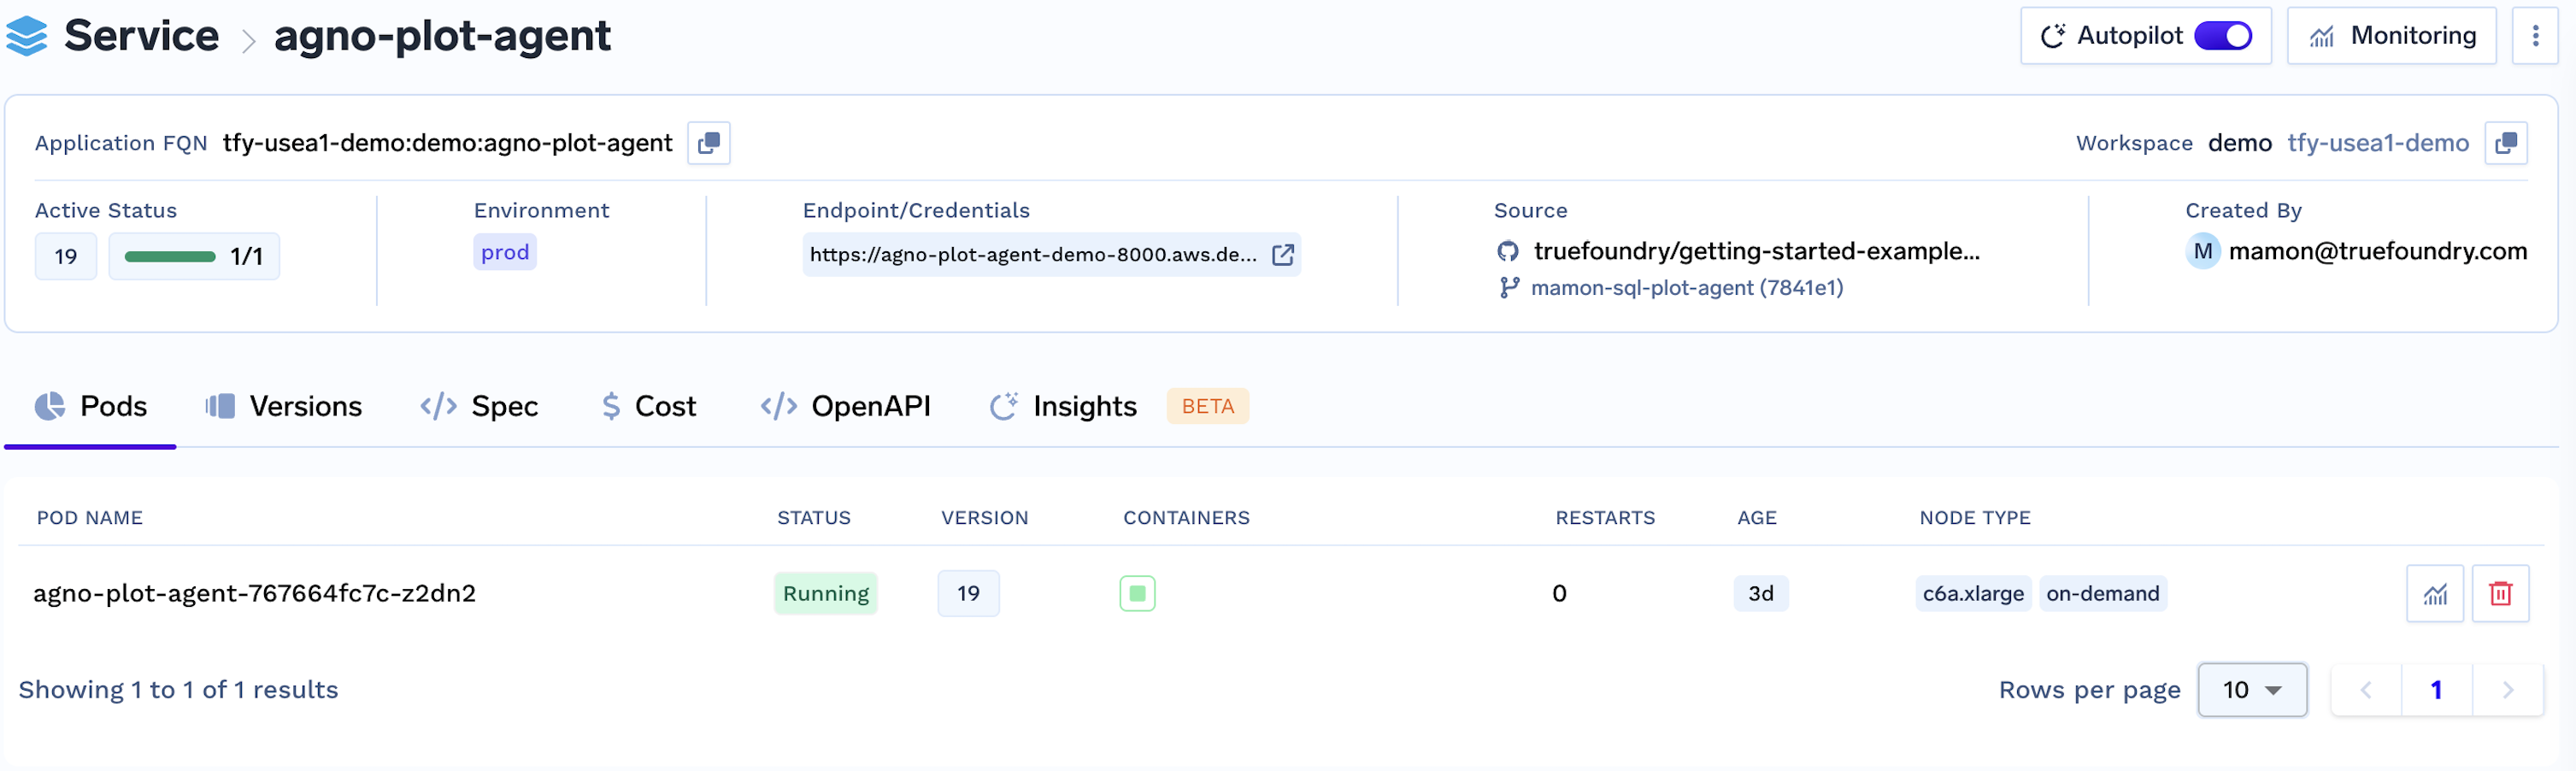2576x771 pixels.
Task: Click the Running status badge
Action: (825, 594)
